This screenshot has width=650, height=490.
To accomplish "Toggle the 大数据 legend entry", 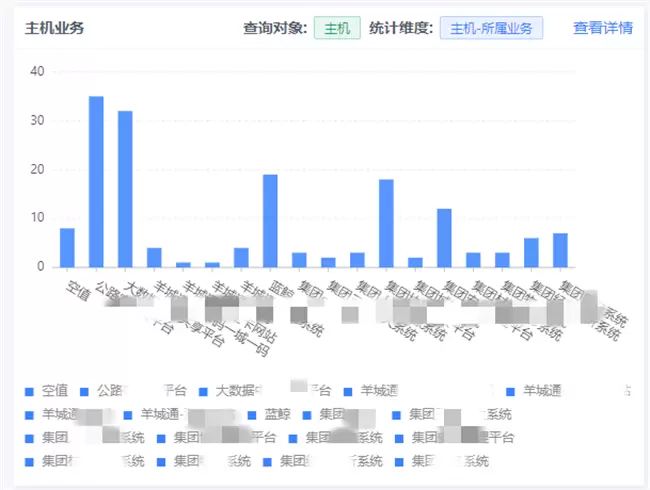I will coord(235,390).
